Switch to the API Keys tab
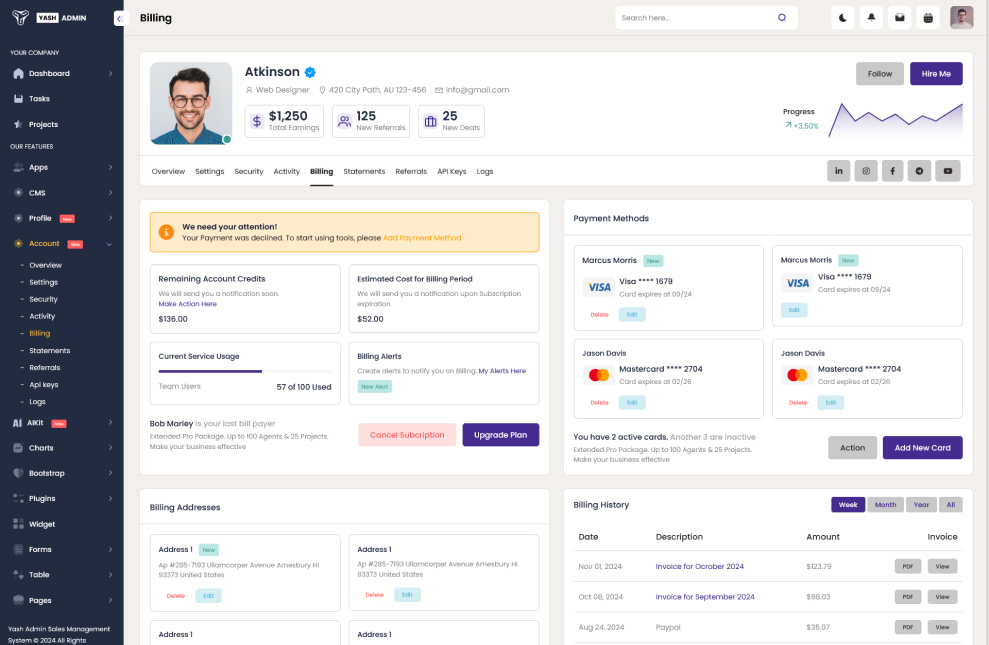 click(x=452, y=171)
